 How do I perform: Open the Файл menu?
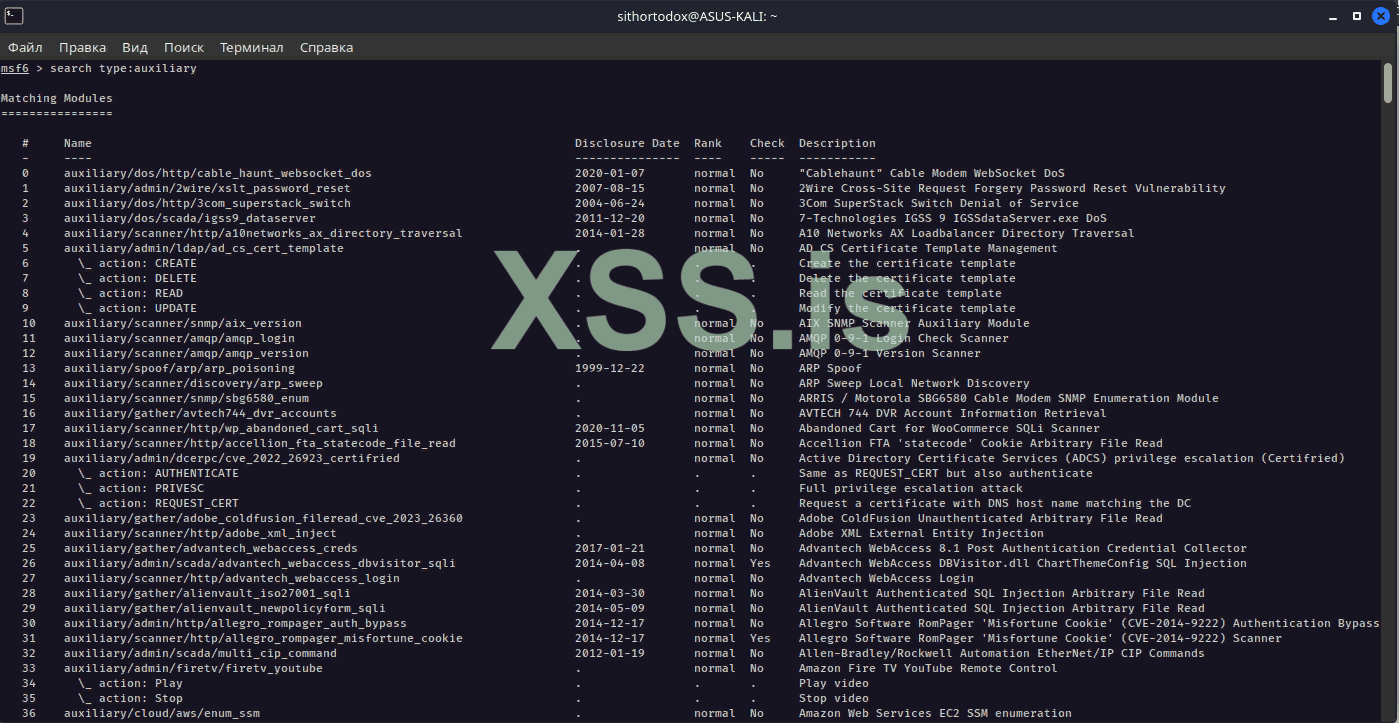click(25, 47)
